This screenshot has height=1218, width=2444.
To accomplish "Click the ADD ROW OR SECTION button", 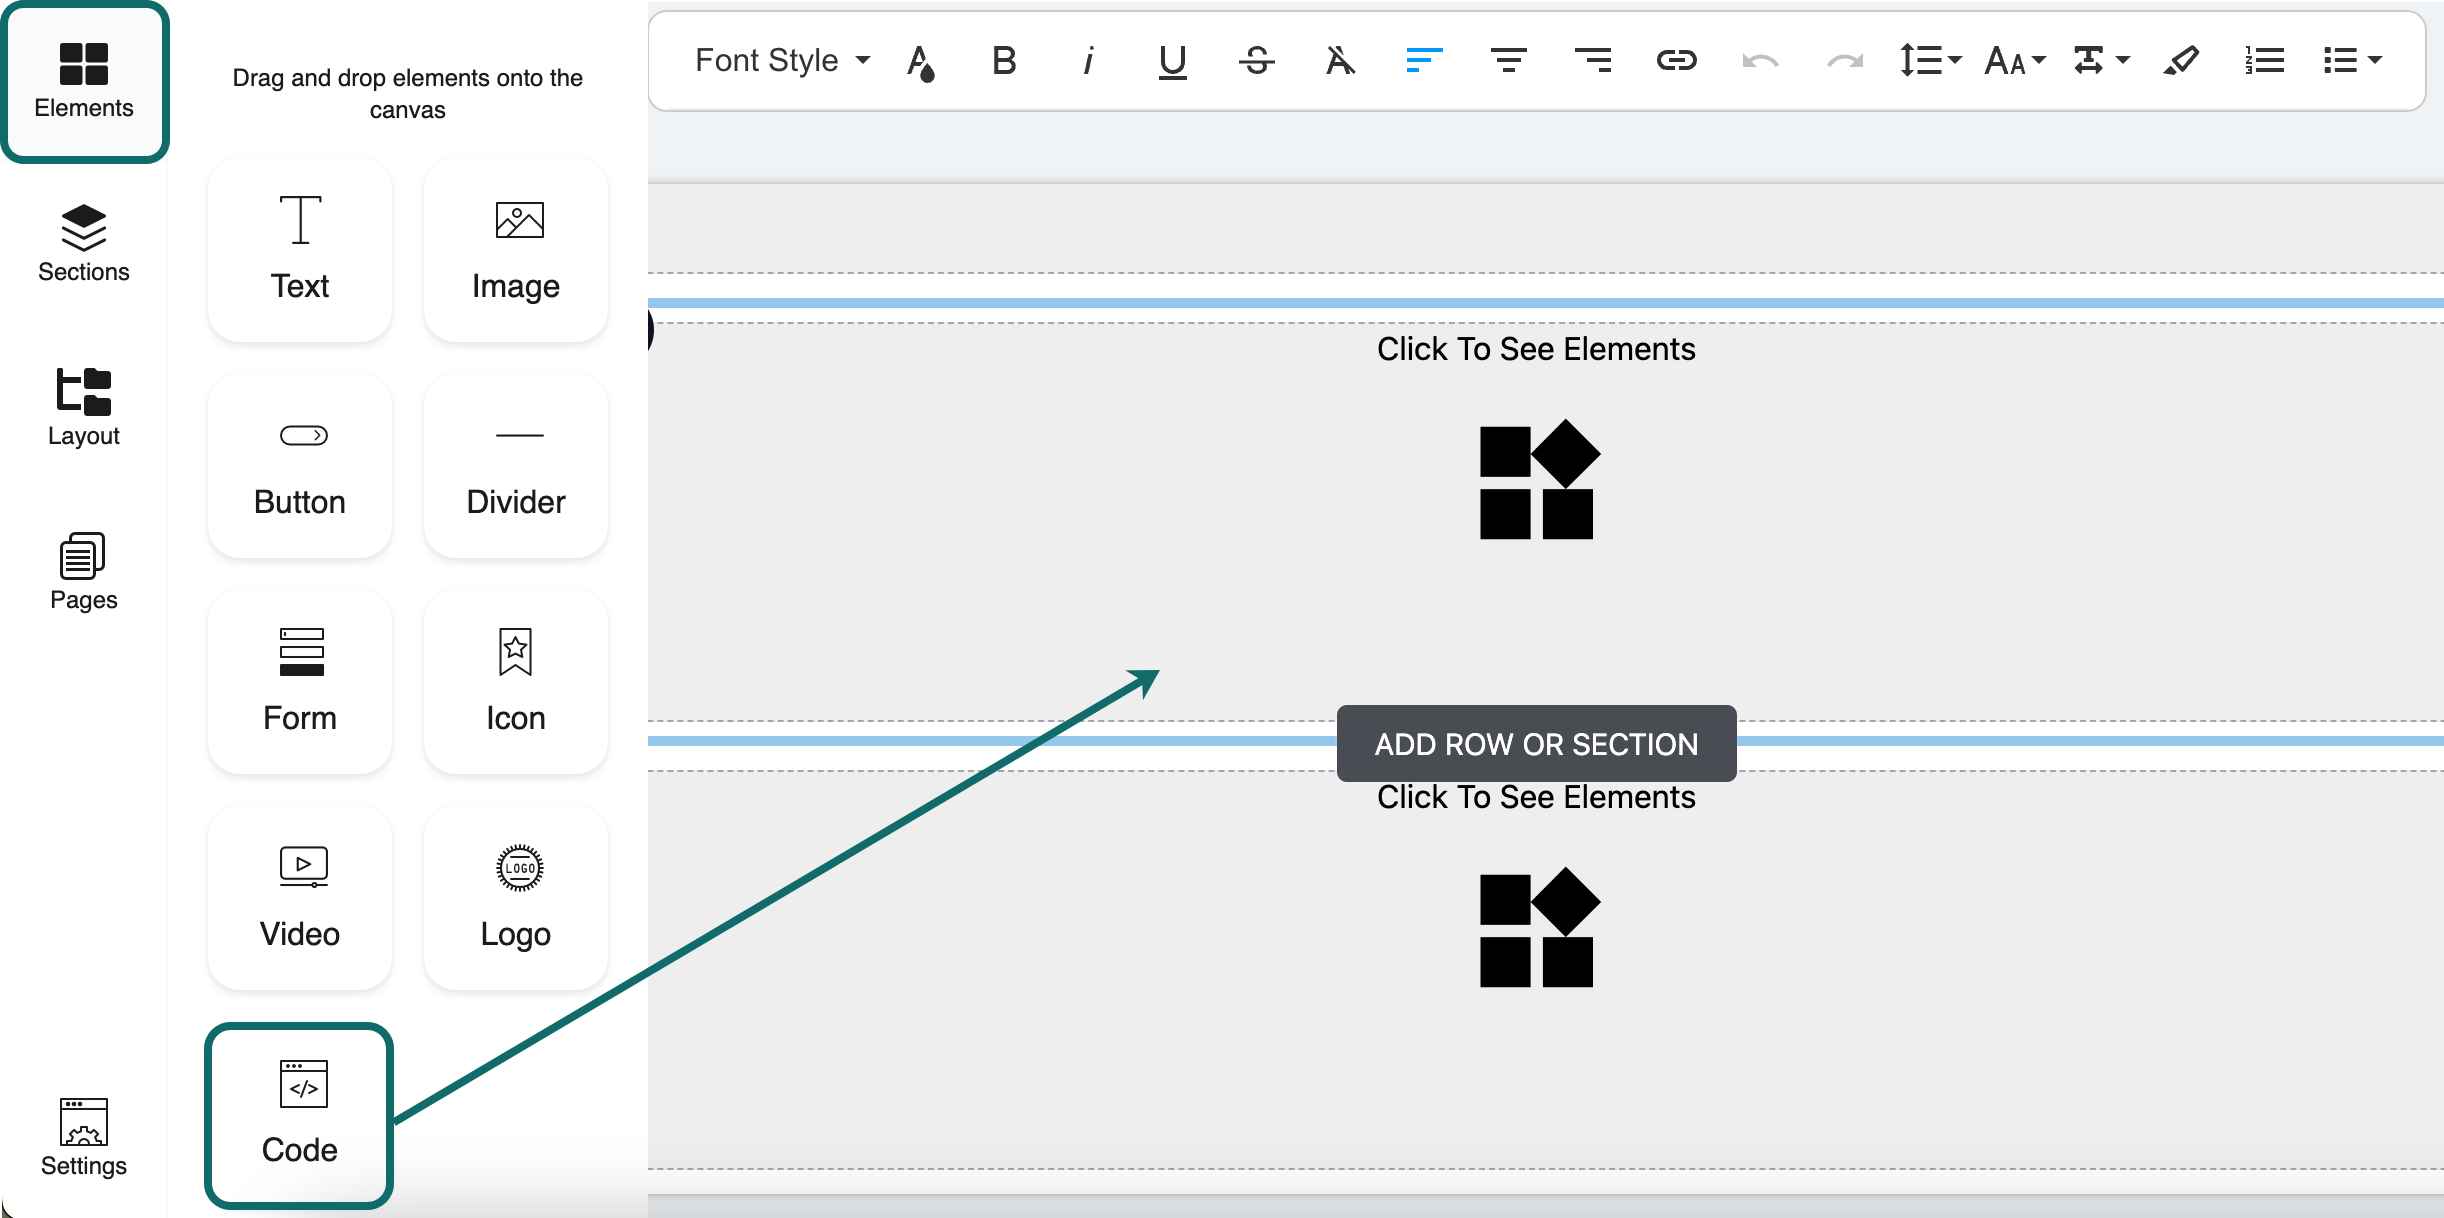I will (1536, 744).
